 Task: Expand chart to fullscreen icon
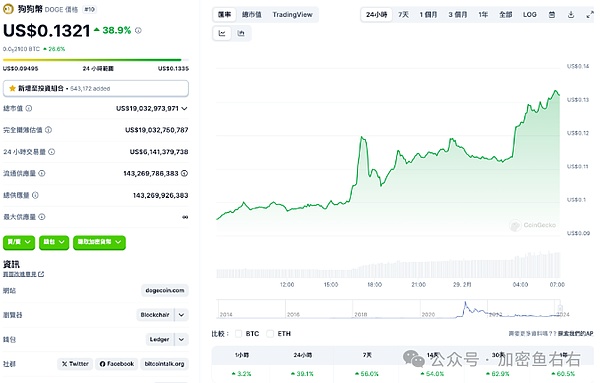(590, 15)
